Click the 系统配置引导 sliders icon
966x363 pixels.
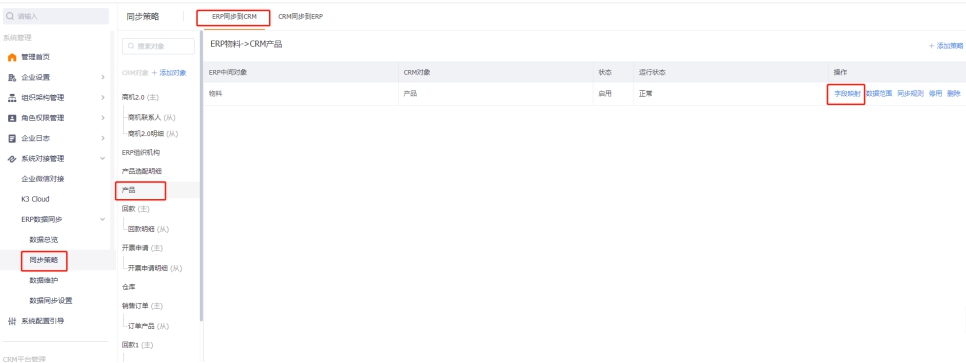click(x=12, y=321)
